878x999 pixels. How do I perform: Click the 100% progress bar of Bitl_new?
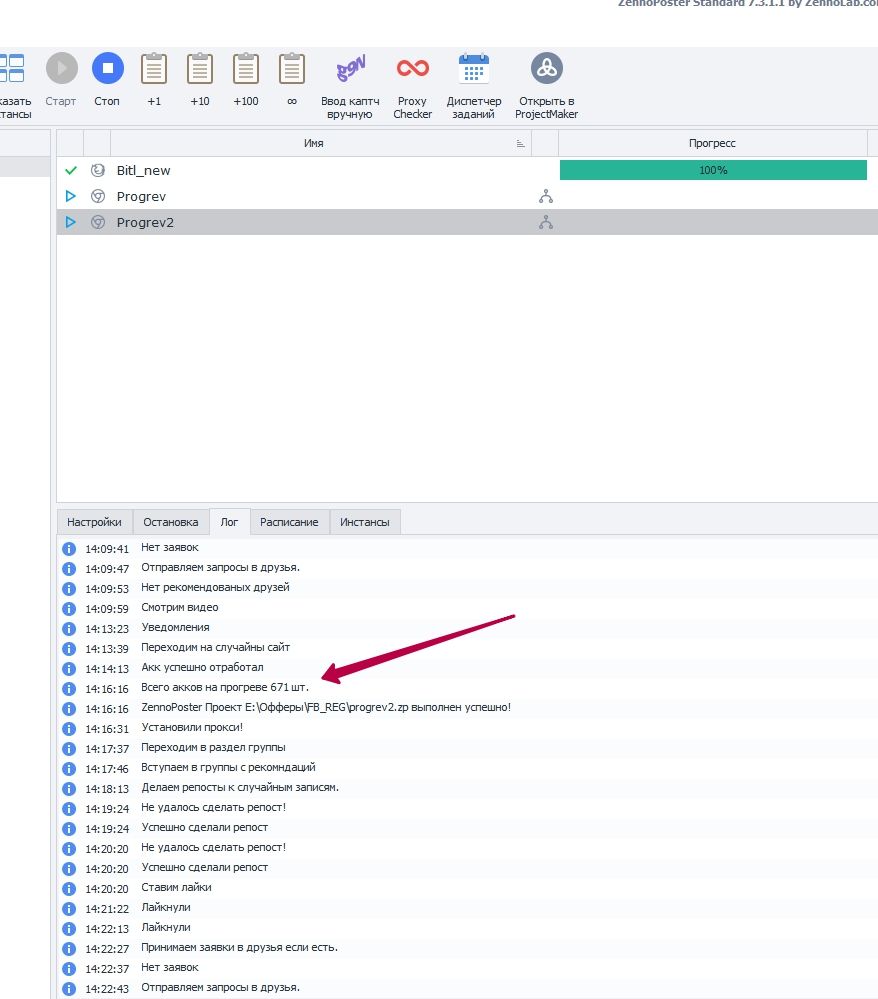click(713, 170)
